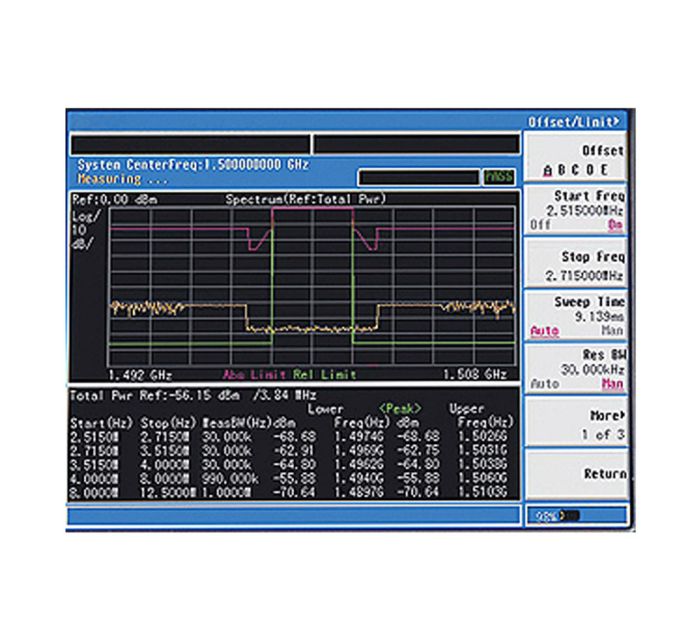
Task: Select the Sweep Time 9.139ms value
Action: click(x=599, y=316)
